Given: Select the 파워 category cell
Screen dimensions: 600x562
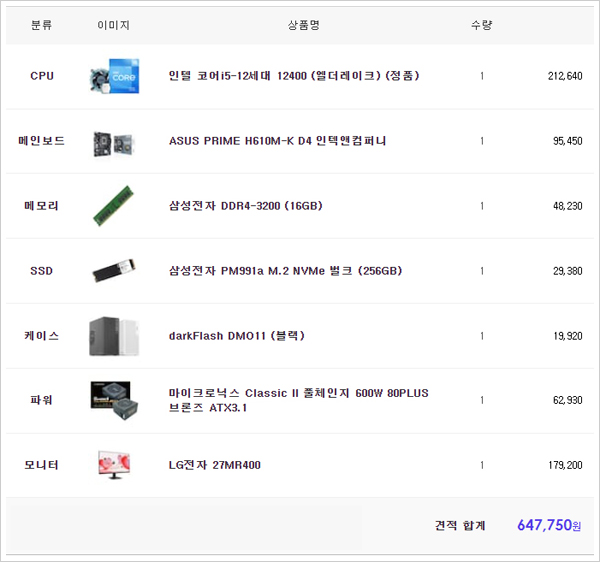Looking at the screenshot, I should (41, 400).
